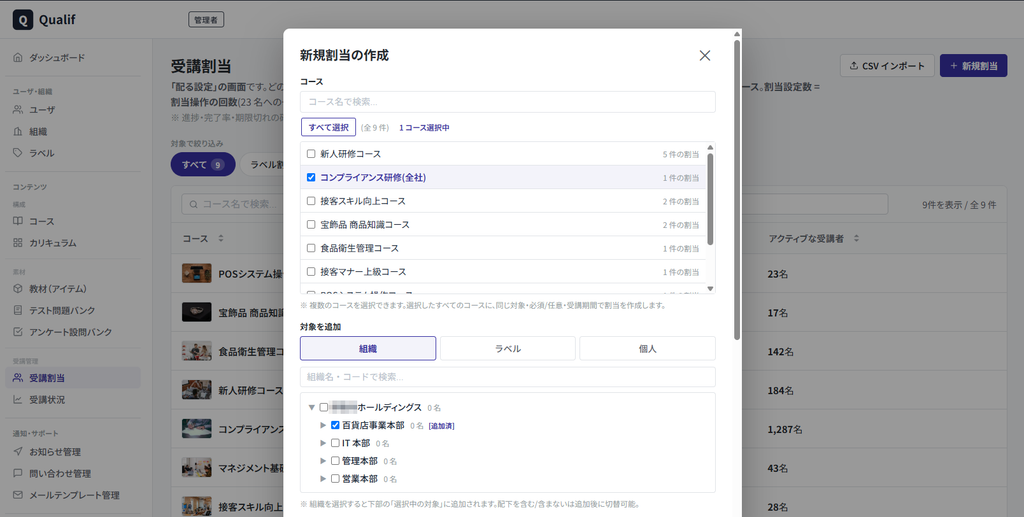Click the お知らせ管理 send icon
1024x517 pixels.
coord(18,452)
